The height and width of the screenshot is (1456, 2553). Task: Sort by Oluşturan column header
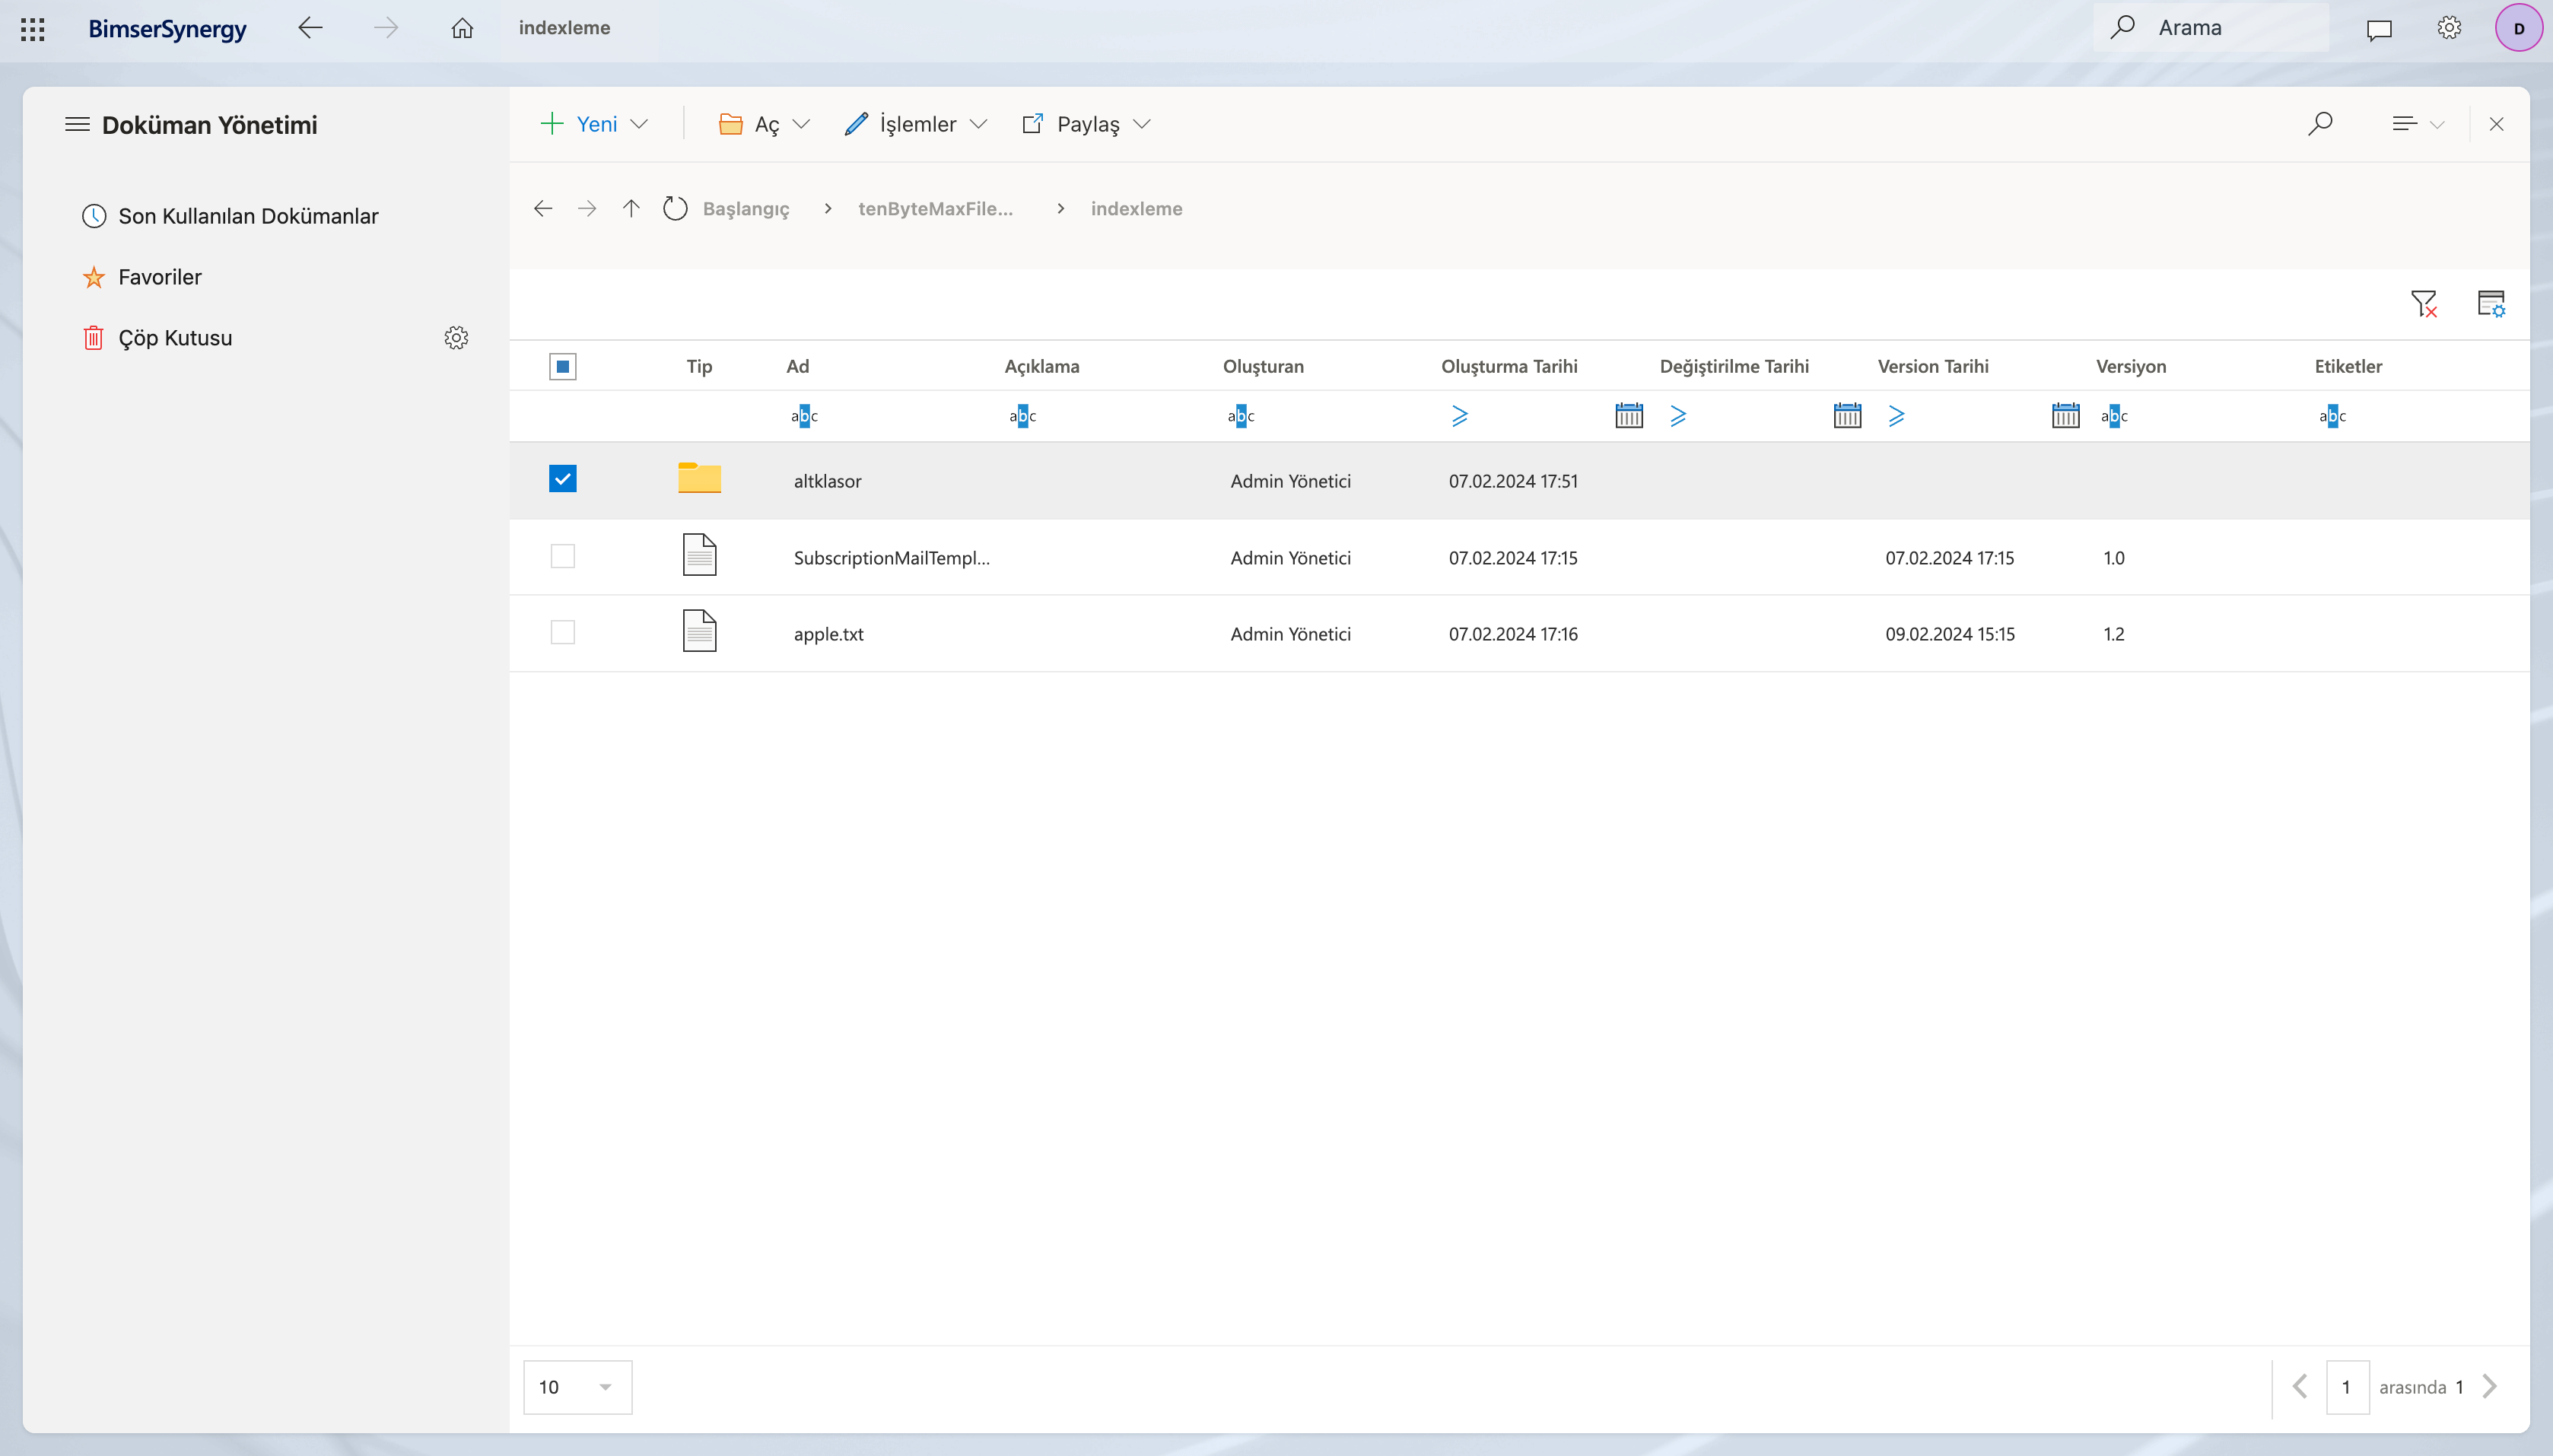1263,366
